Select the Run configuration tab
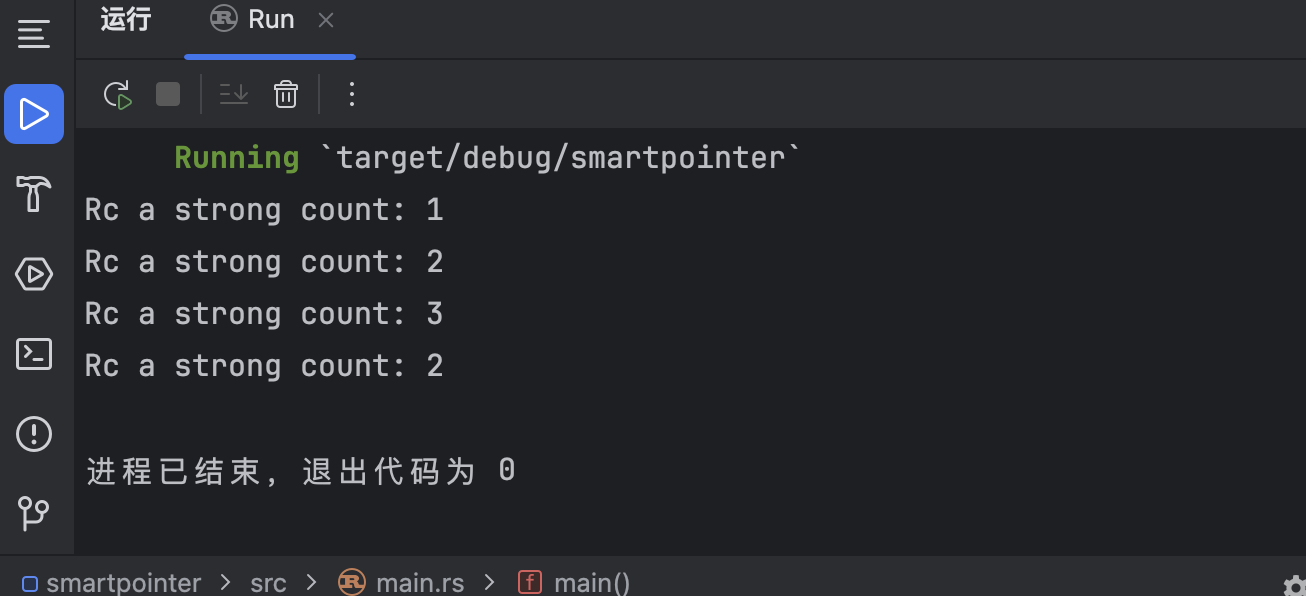 click(254, 20)
